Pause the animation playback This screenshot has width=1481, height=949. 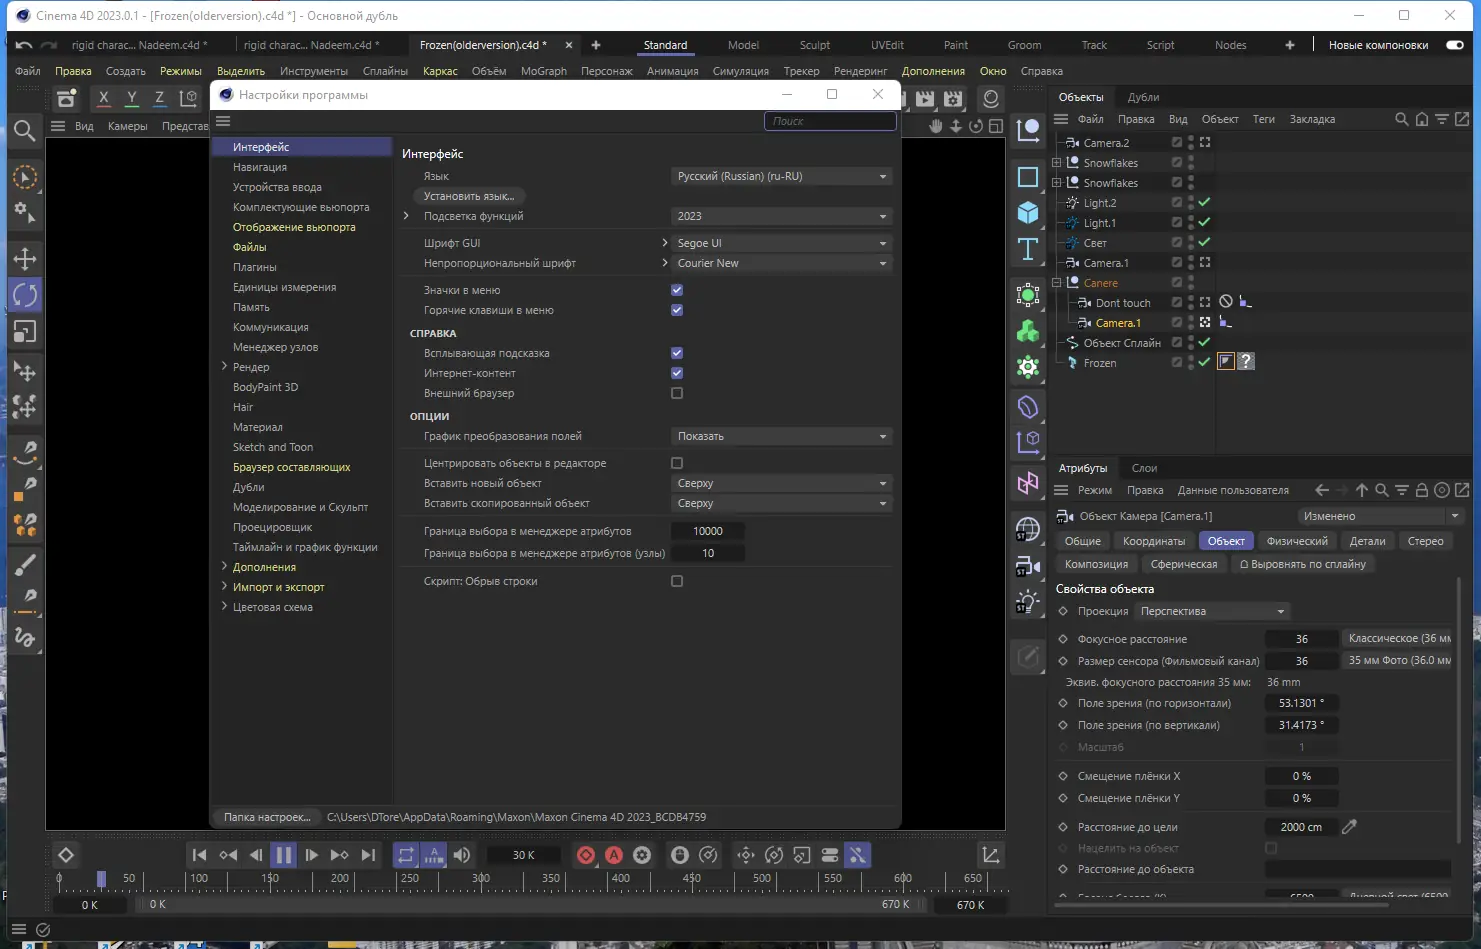[284, 855]
